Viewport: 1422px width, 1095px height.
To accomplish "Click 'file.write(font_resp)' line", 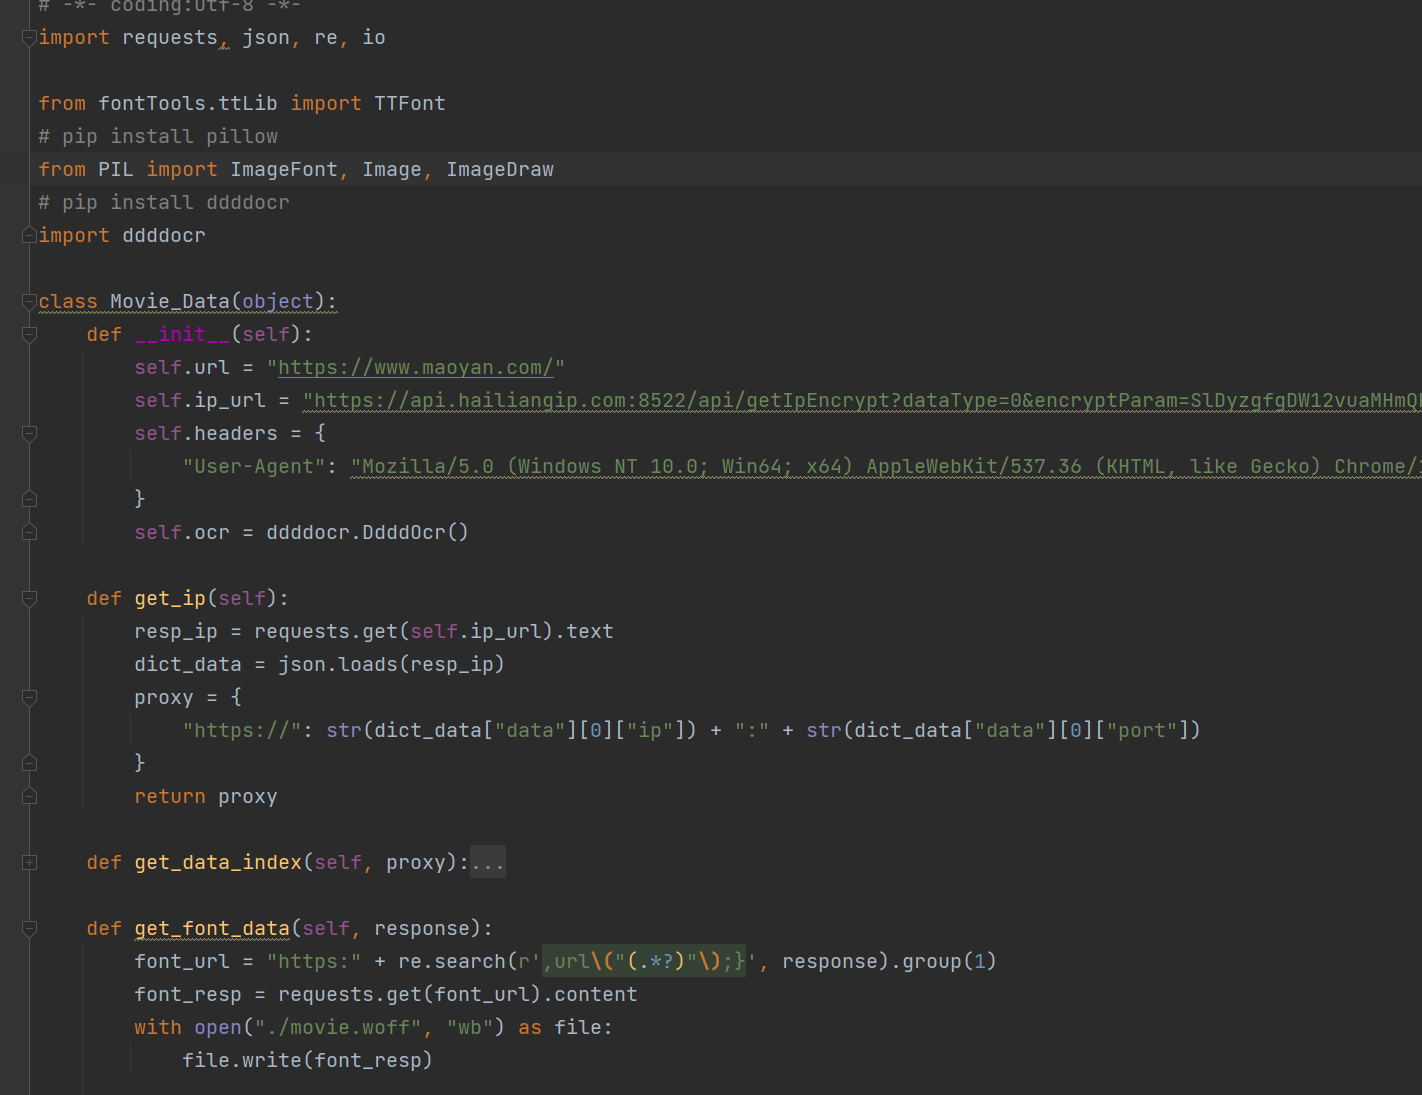I will click(308, 1061).
